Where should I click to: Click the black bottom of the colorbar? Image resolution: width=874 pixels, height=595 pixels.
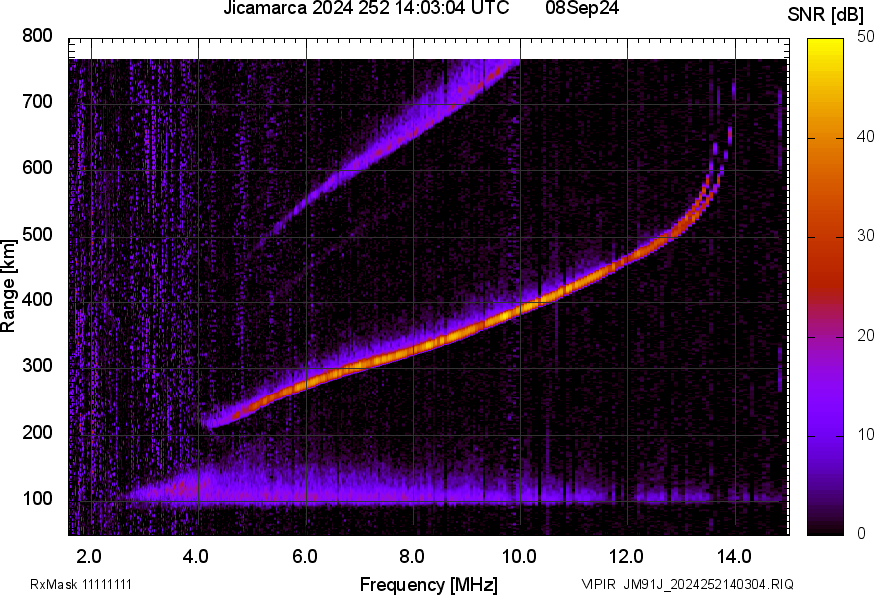pos(826,525)
